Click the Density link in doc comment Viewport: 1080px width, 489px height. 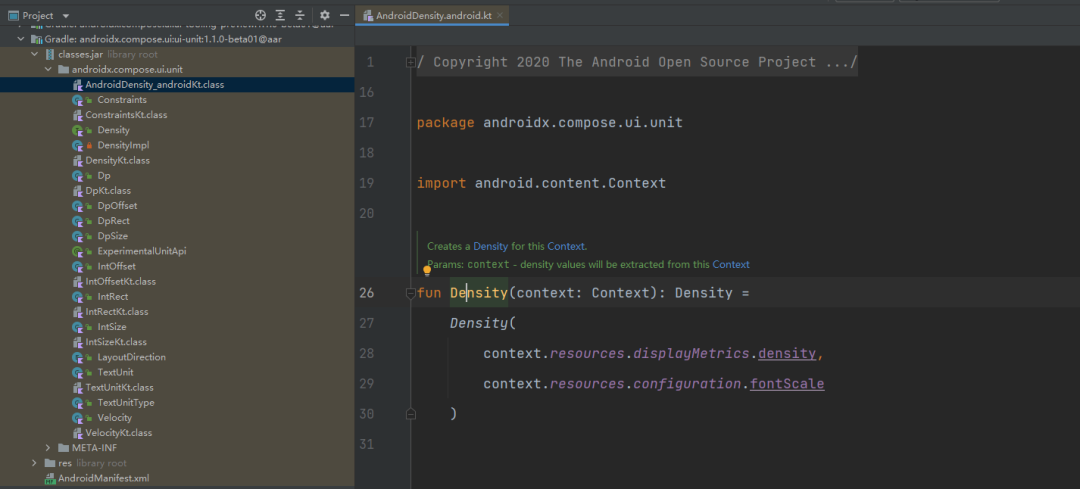pyautogui.click(x=490, y=246)
